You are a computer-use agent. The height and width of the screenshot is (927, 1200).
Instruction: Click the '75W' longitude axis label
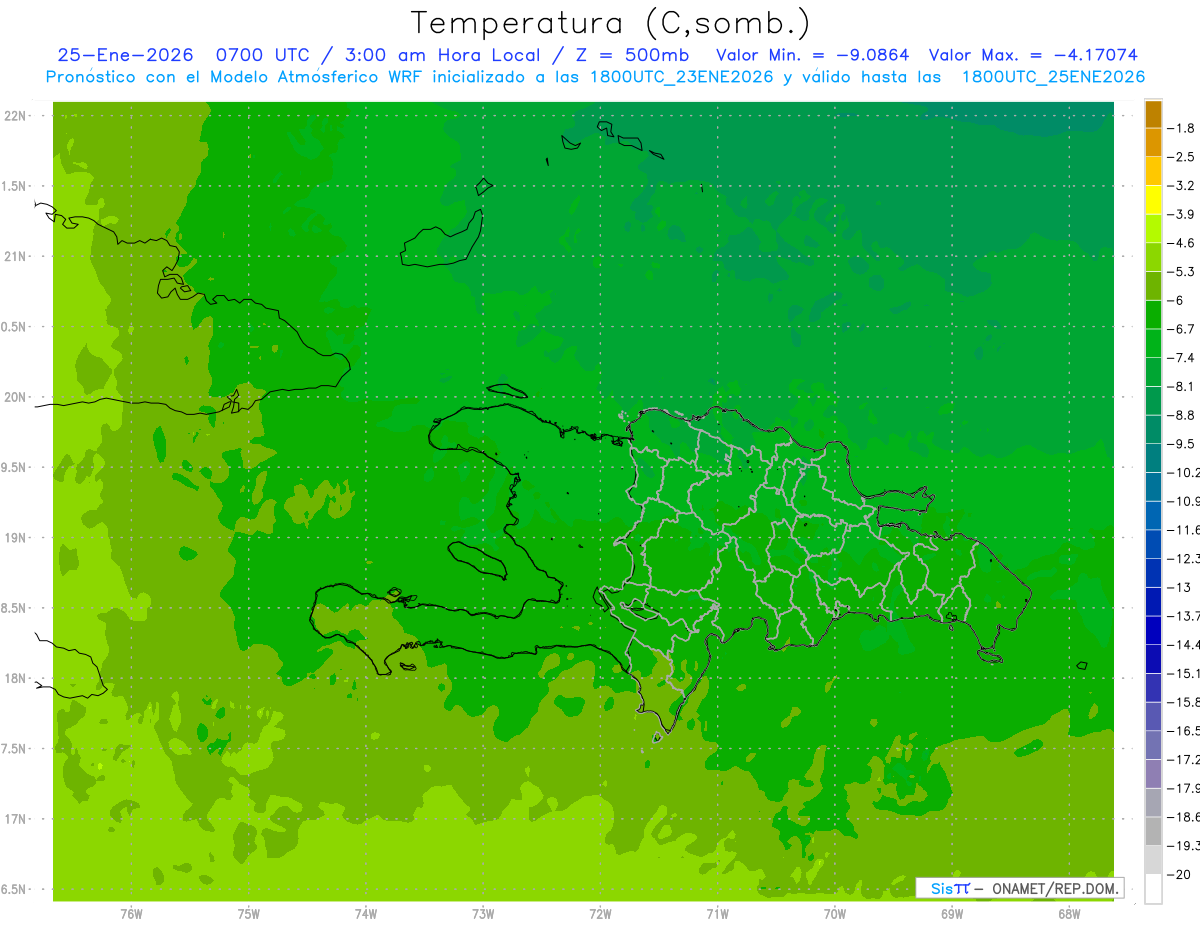(x=248, y=914)
